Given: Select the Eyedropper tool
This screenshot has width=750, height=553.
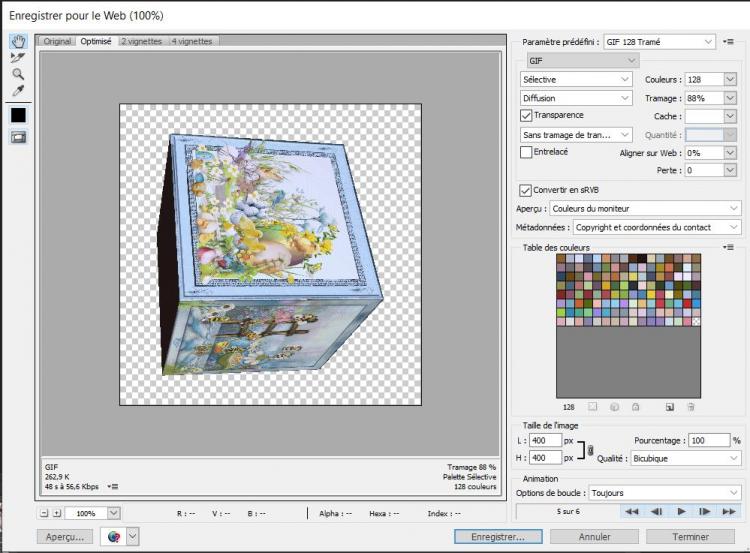Looking at the screenshot, I should pos(18,91).
